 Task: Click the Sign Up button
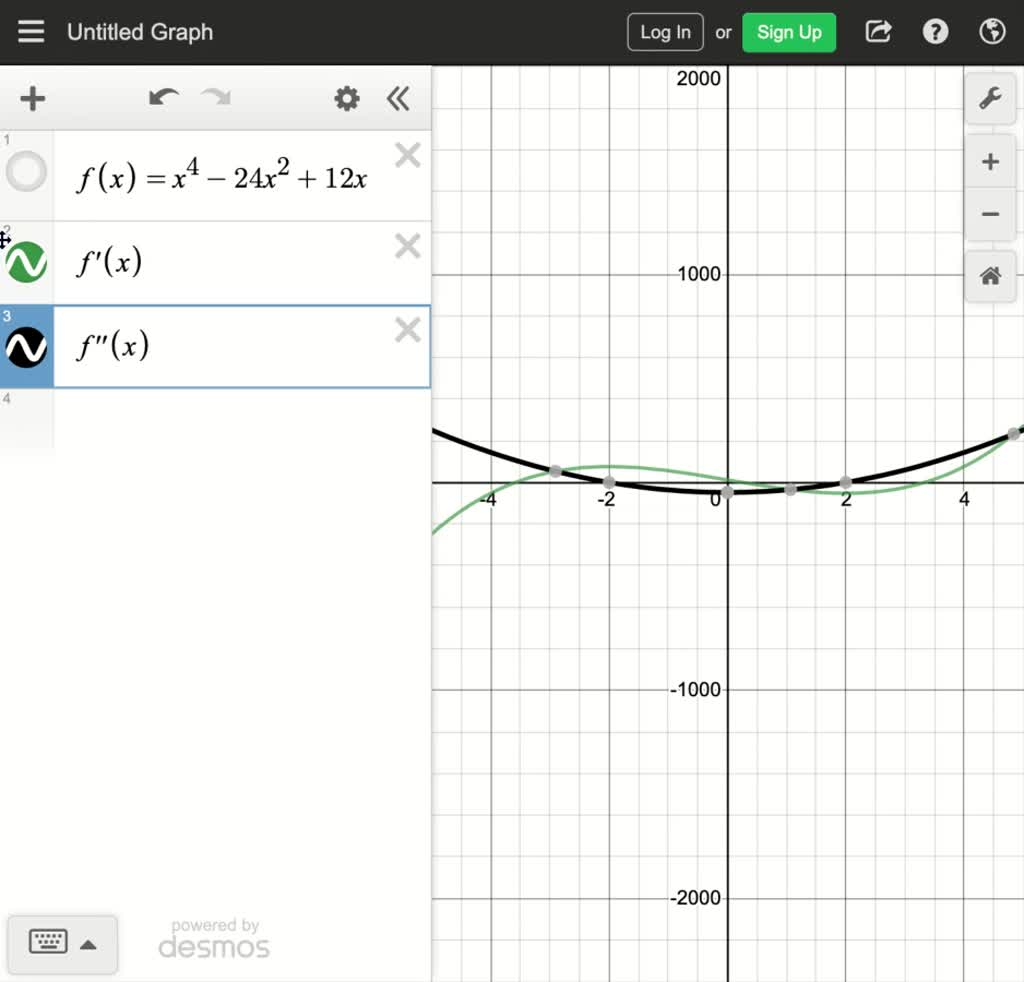tap(789, 31)
